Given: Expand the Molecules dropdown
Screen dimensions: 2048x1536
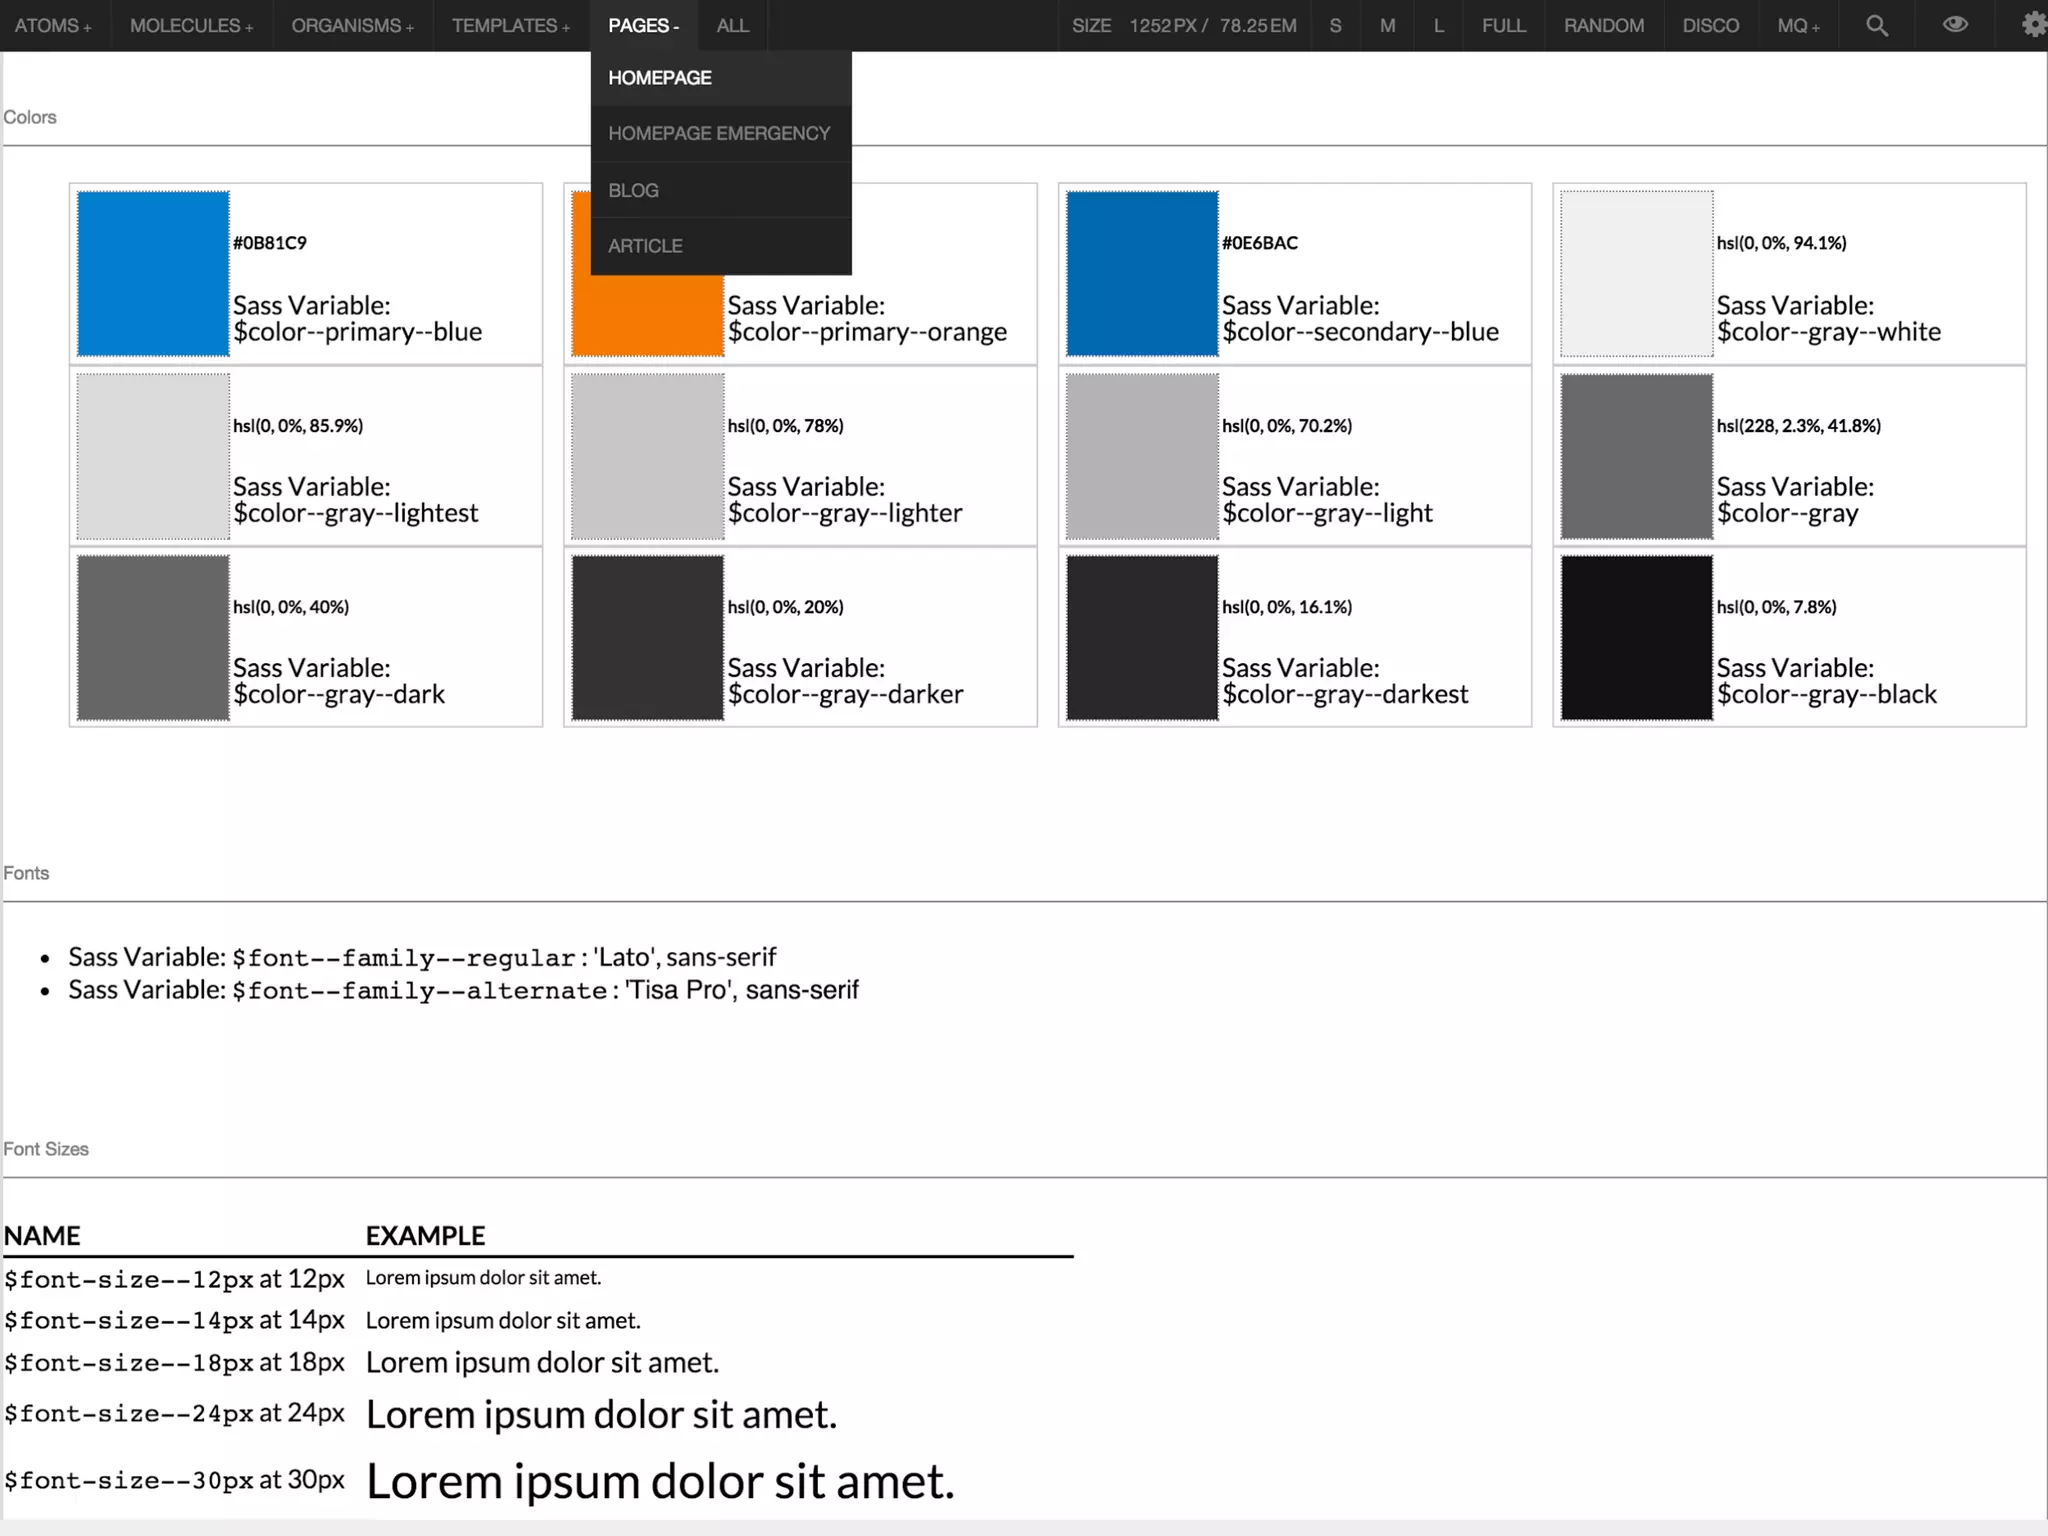Looking at the screenshot, I should pyautogui.click(x=191, y=26).
